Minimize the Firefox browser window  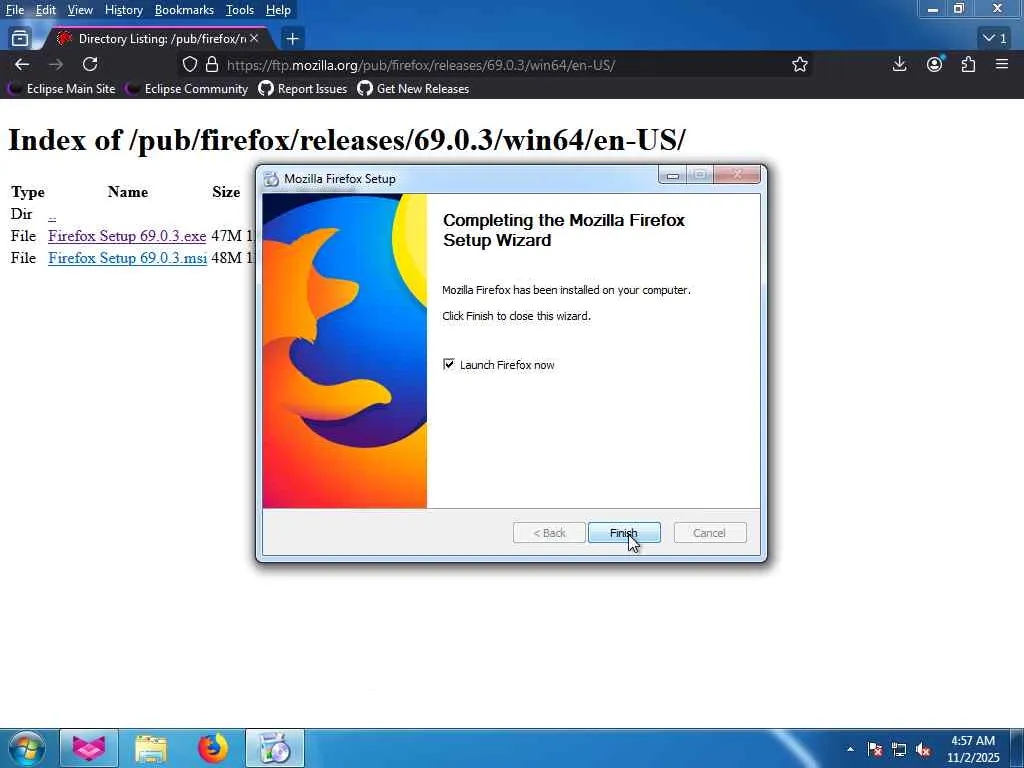[x=933, y=9]
